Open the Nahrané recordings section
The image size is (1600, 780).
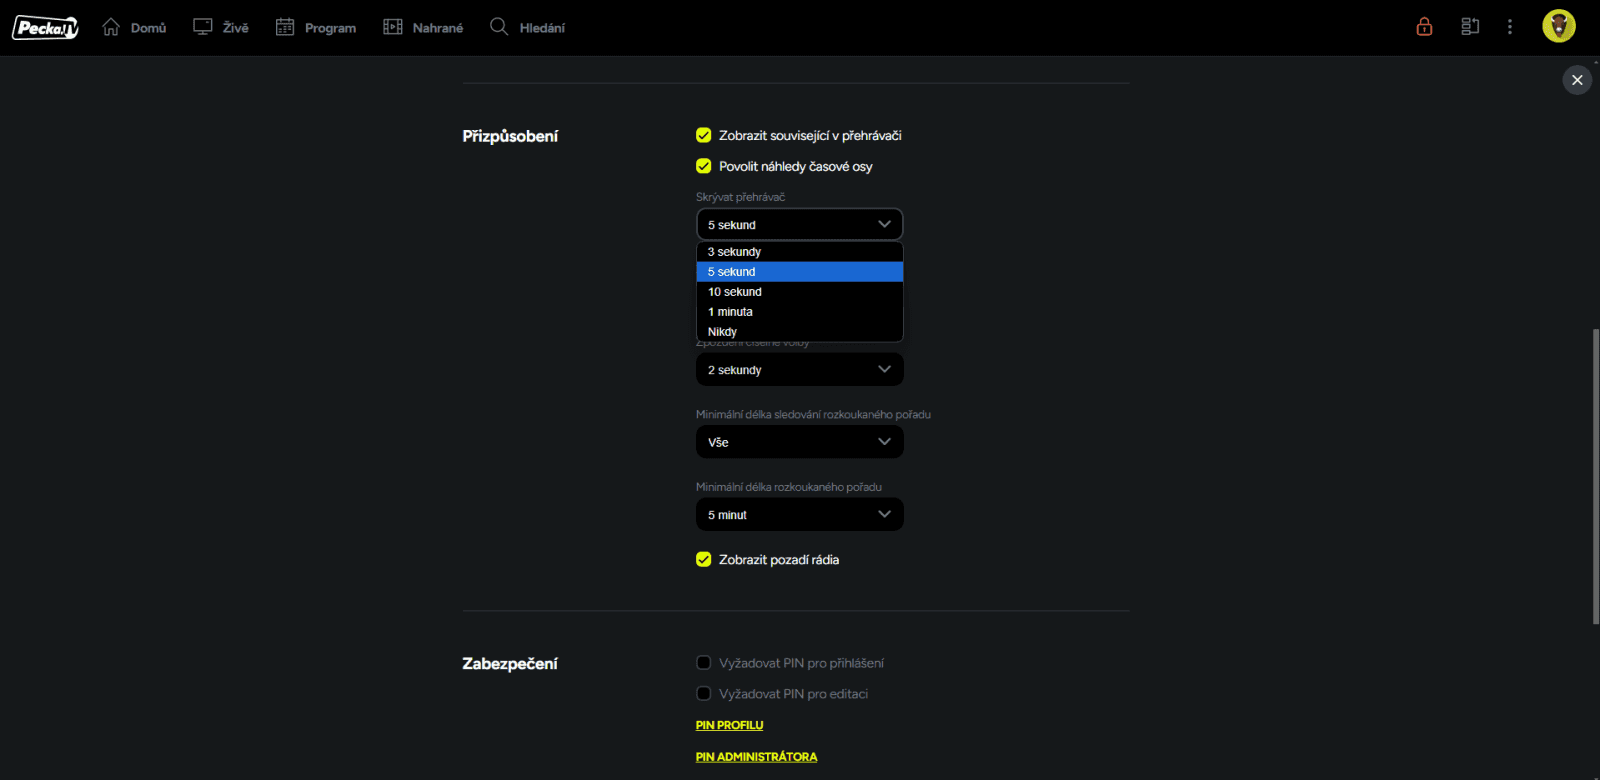pos(423,28)
